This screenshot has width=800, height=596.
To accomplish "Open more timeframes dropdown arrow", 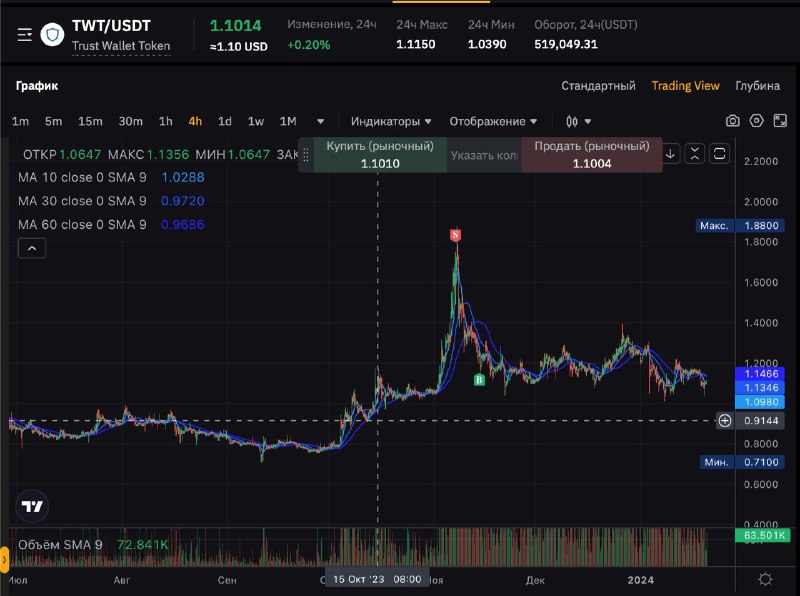I will (x=320, y=121).
